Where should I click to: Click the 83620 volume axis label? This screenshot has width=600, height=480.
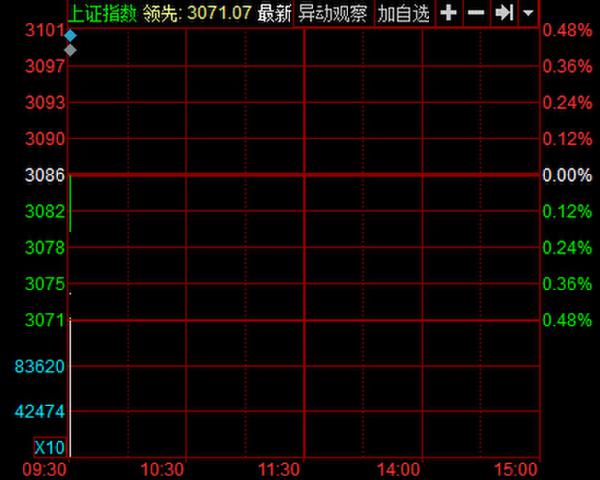tap(42, 367)
